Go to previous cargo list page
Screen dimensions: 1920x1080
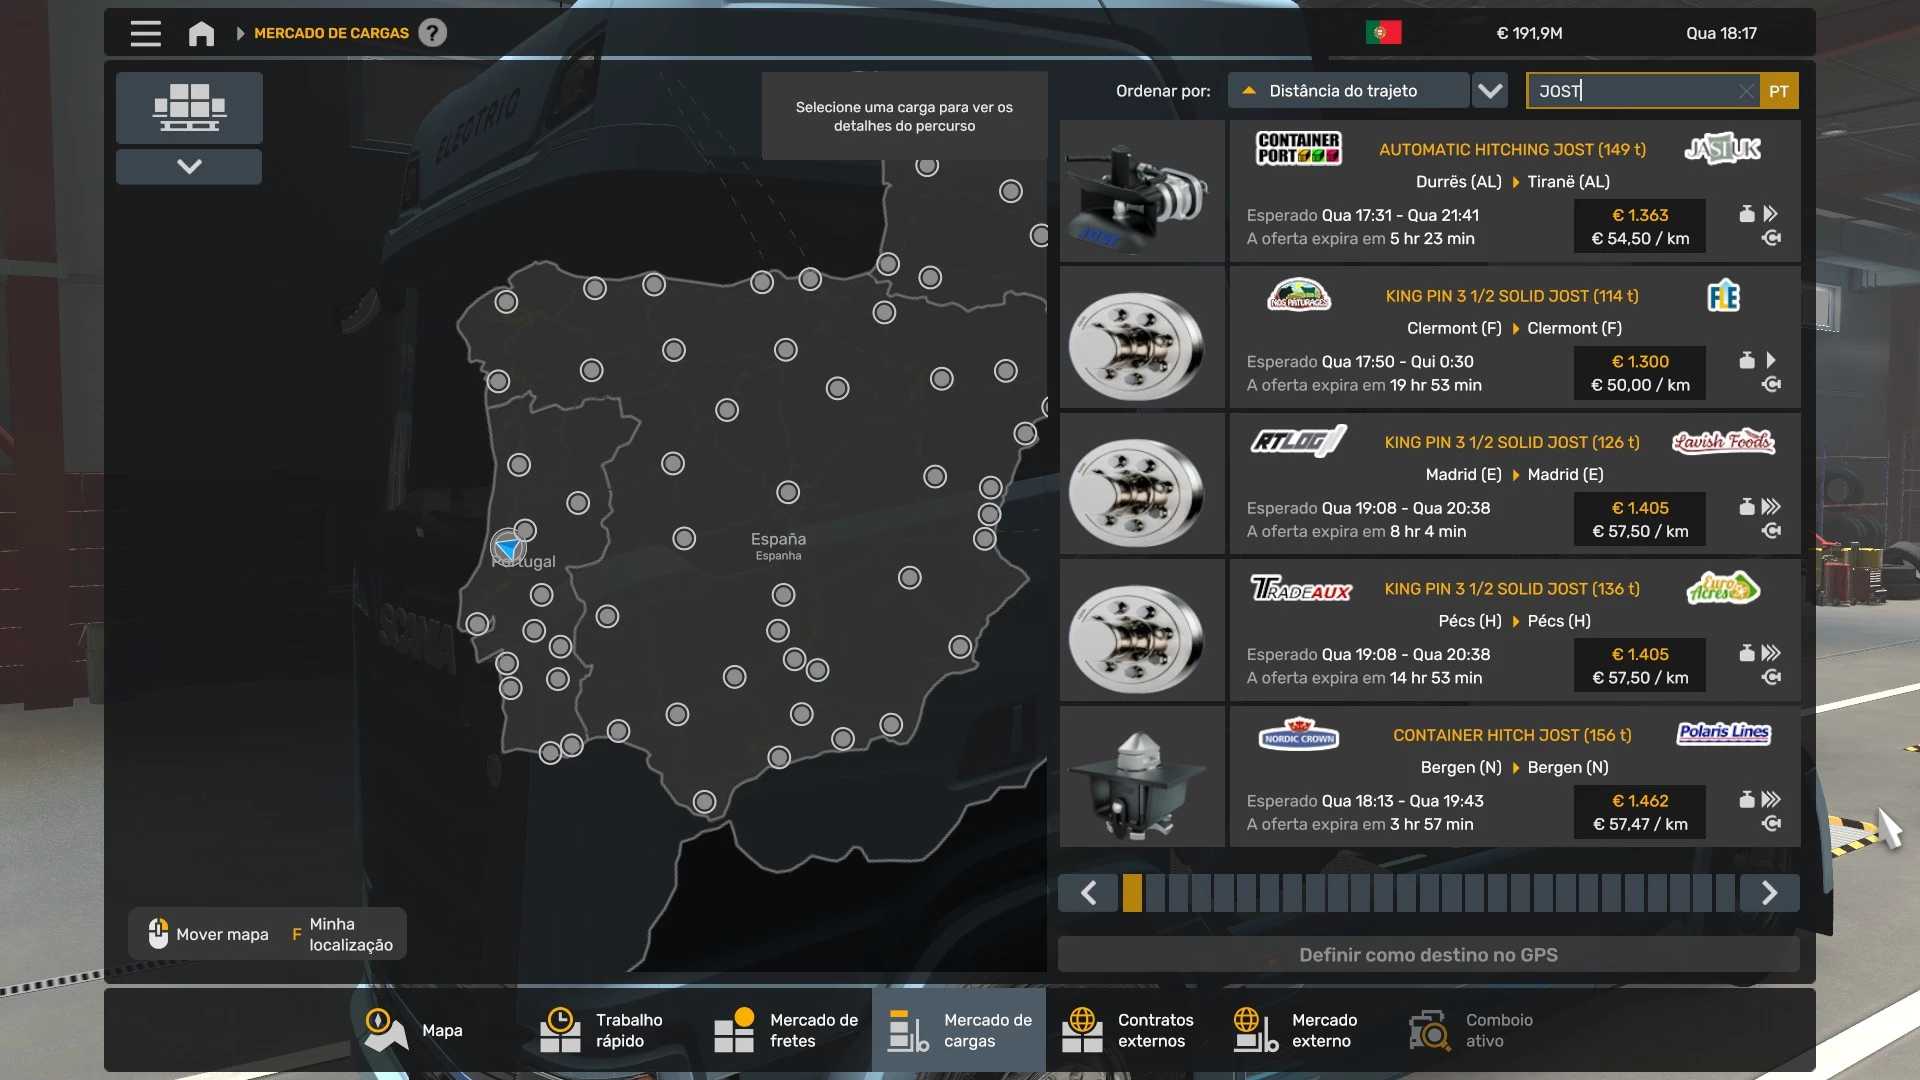pos(1089,893)
